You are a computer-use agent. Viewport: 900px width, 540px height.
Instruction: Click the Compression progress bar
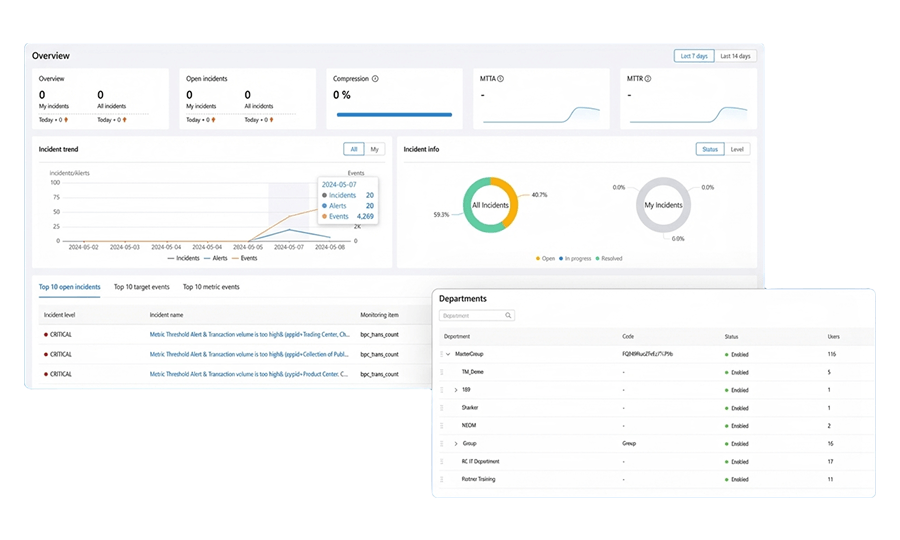[394, 115]
